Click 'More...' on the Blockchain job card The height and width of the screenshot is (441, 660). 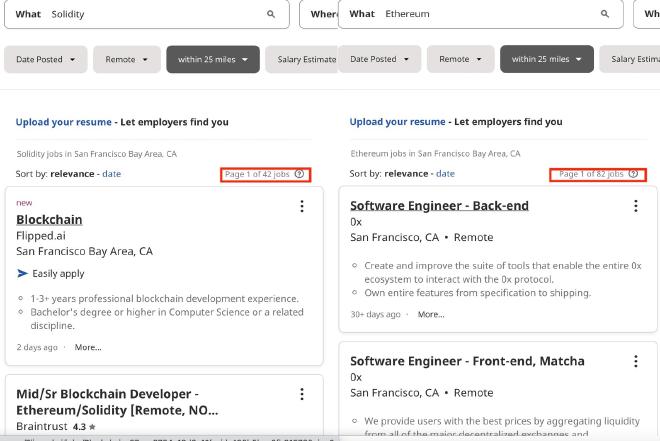88,347
